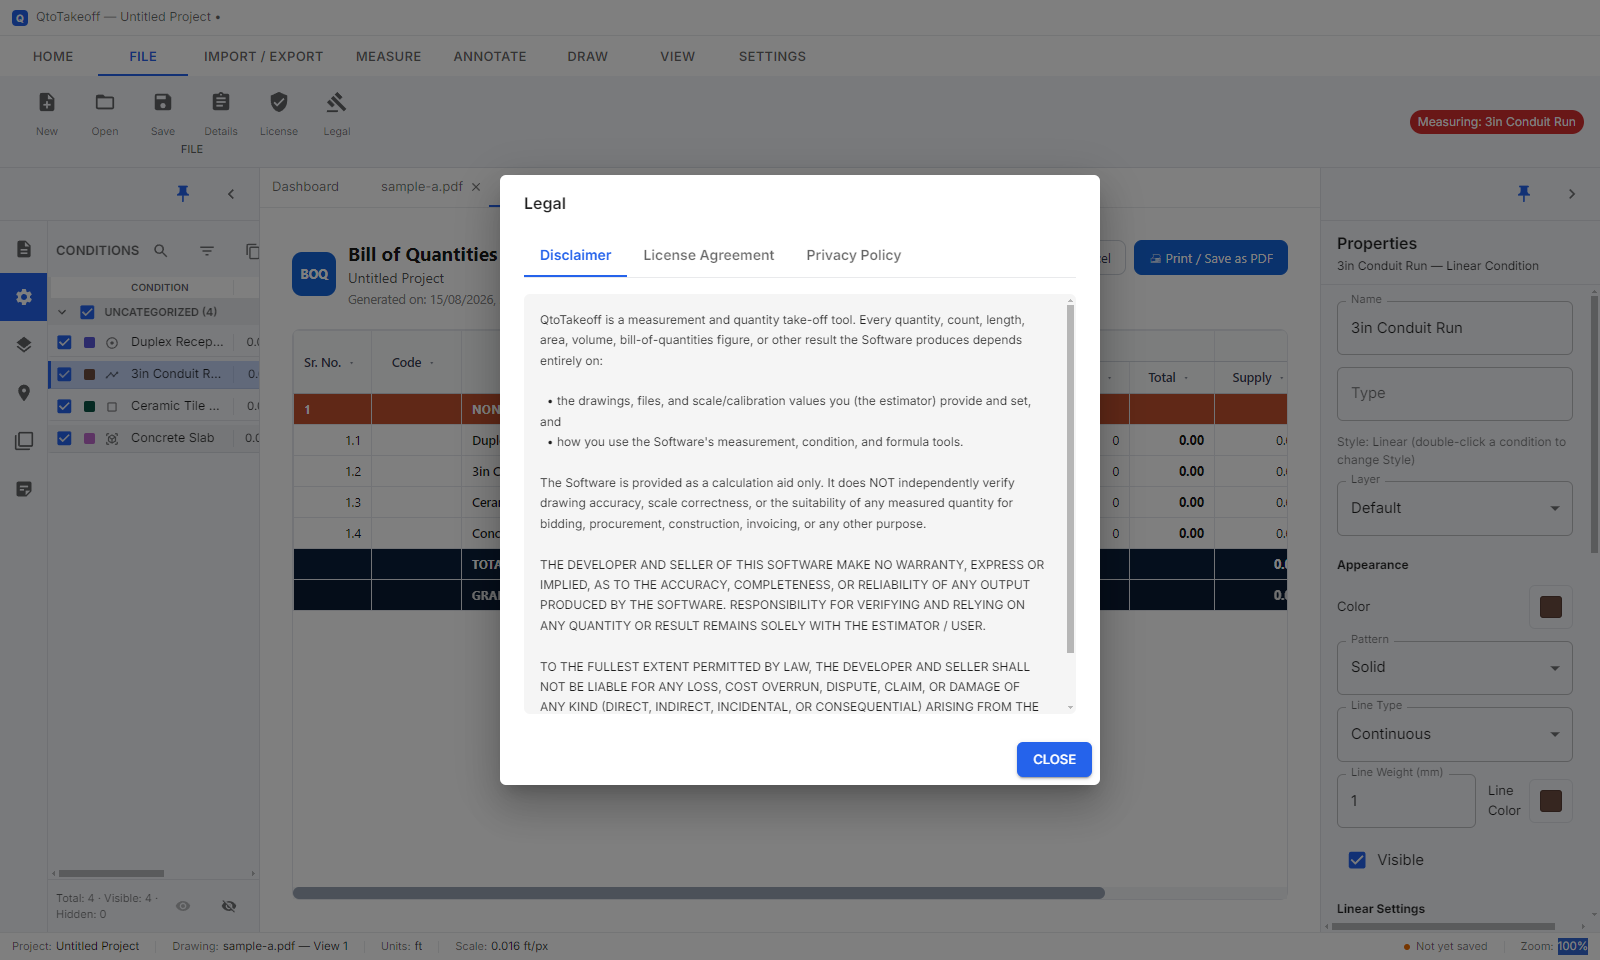Click the QtoTakeoff app icon in title bar
Image resolution: width=1600 pixels, height=960 pixels.
(20, 17)
